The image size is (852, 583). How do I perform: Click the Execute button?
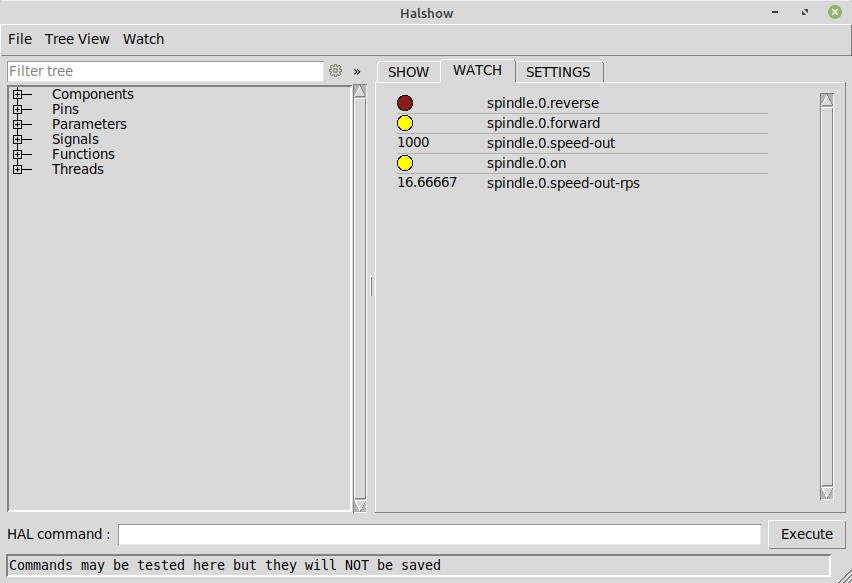(x=806, y=534)
